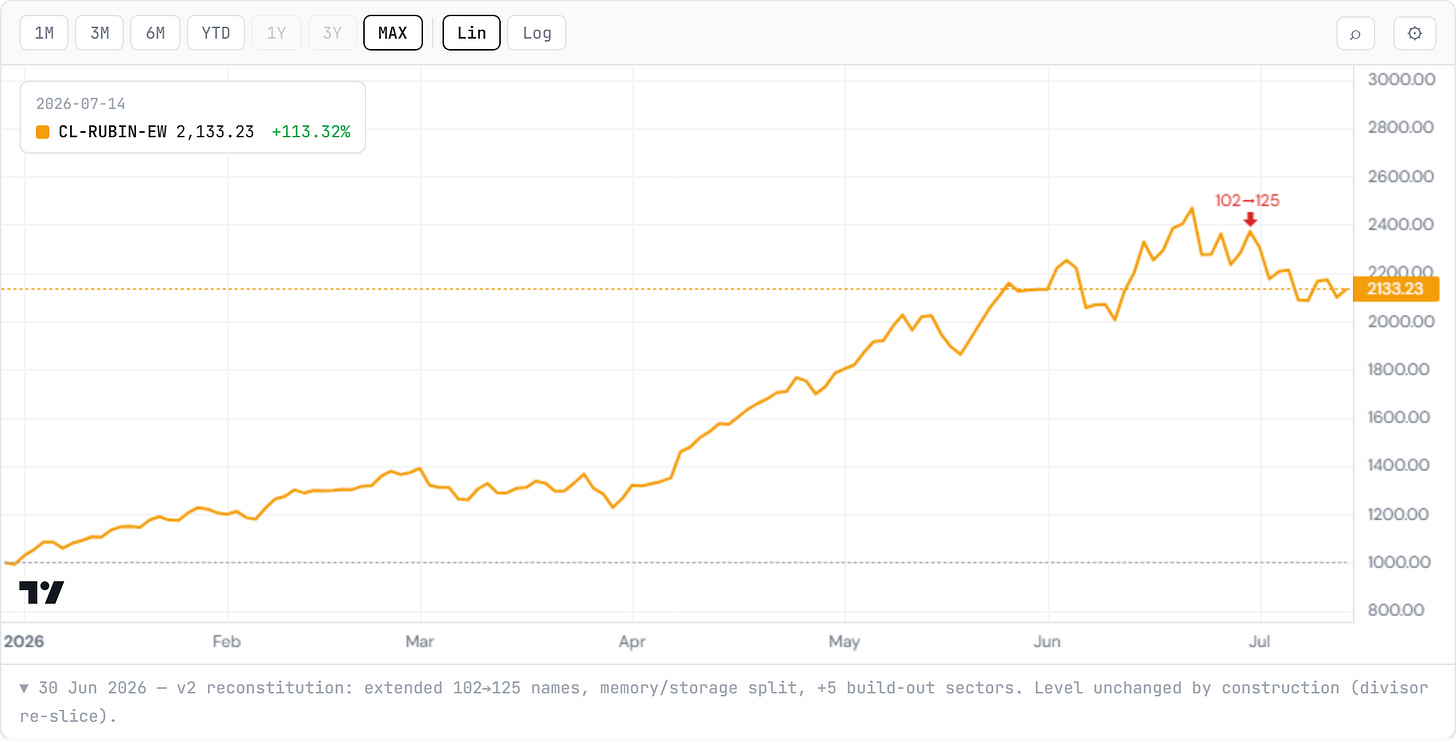Screen dimensions: 1456x741
Task: Choose the 3Y range button
Action: pyautogui.click(x=332, y=33)
